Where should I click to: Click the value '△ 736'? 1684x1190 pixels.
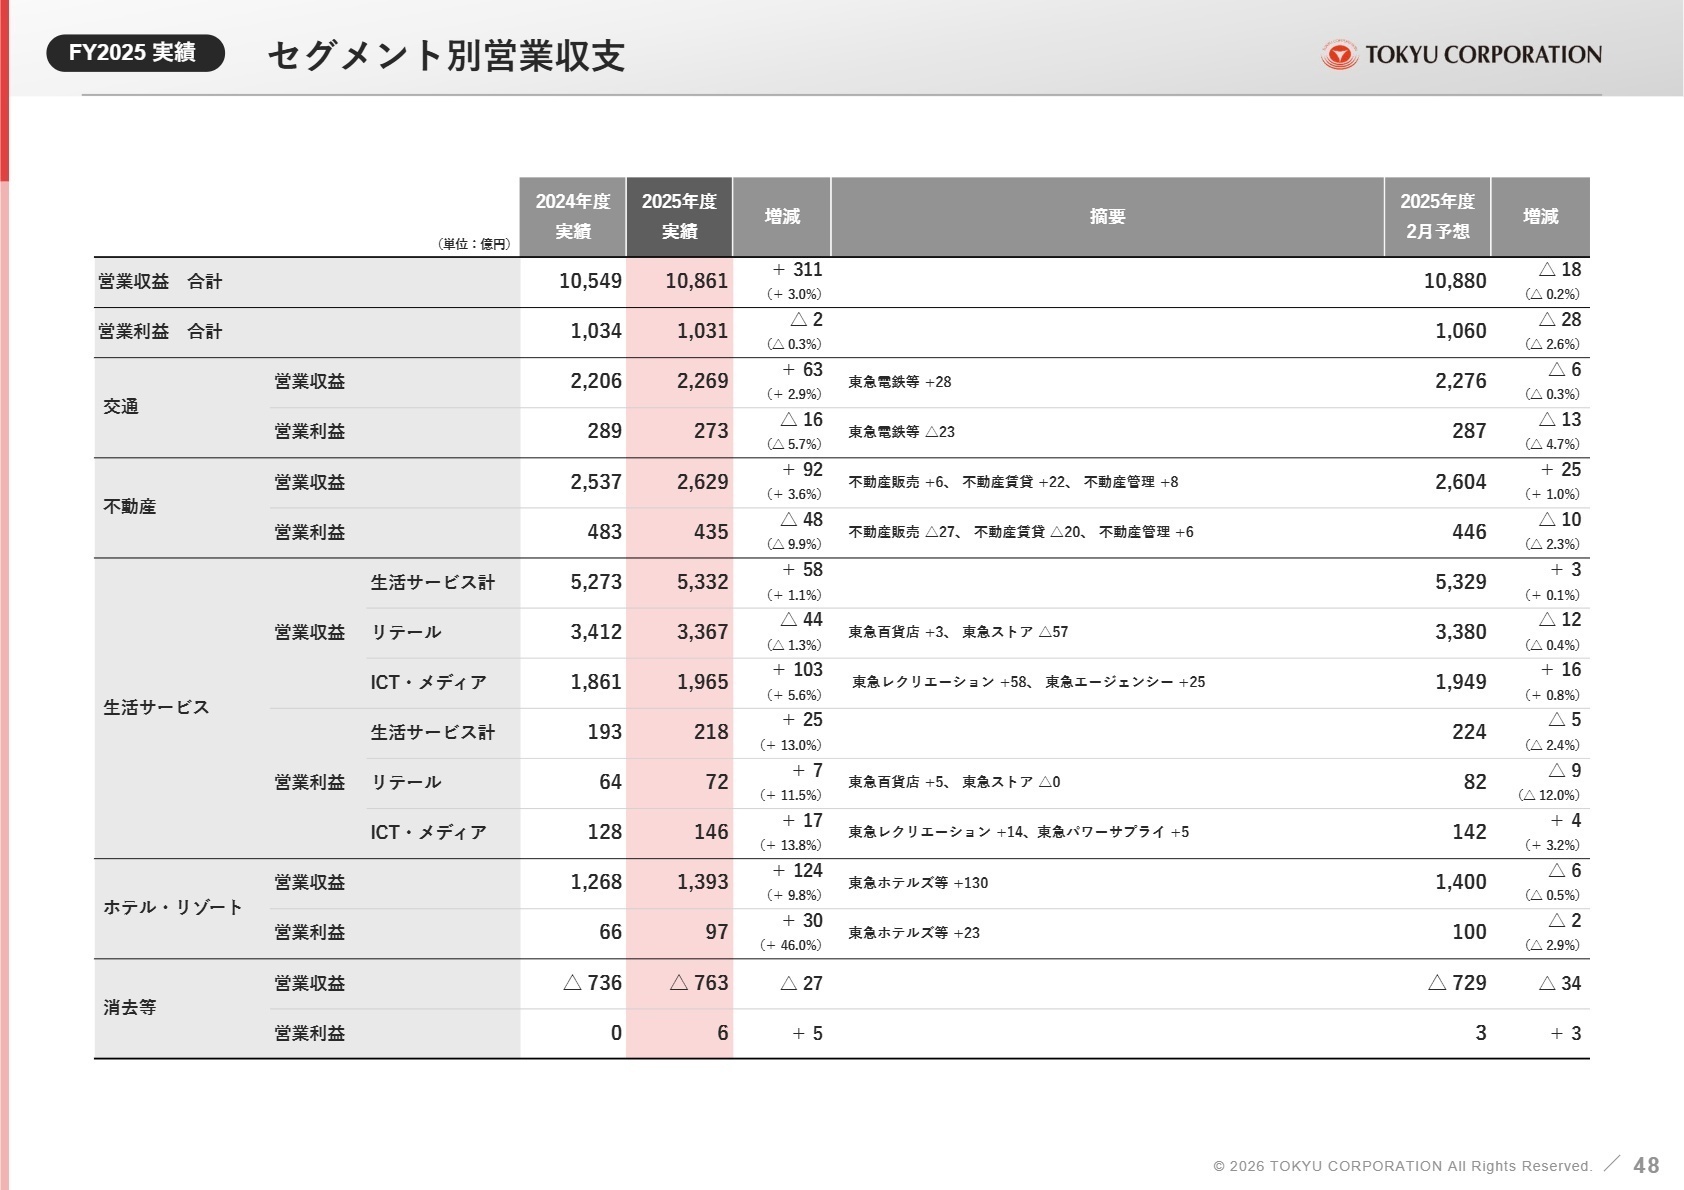click(x=593, y=983)
